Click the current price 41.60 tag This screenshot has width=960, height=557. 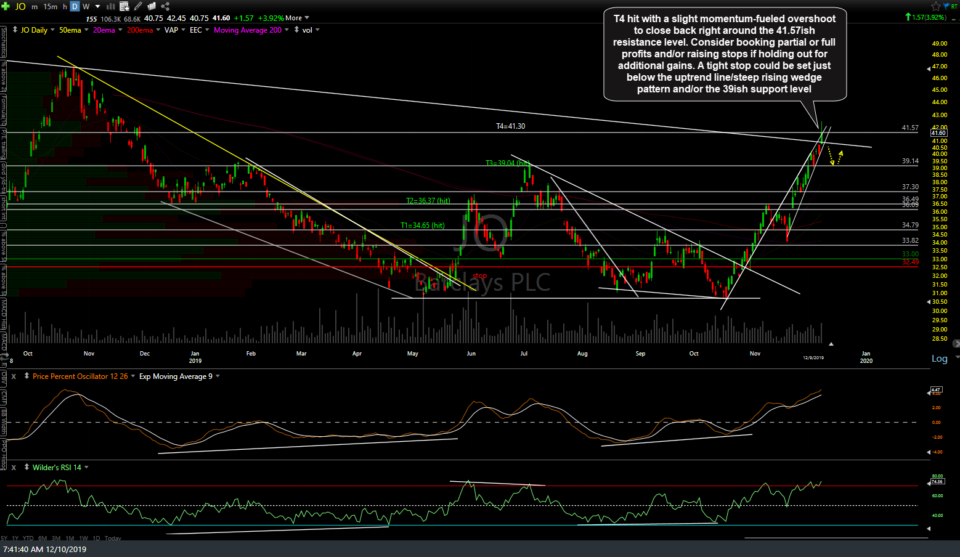(x=939, y=132)
